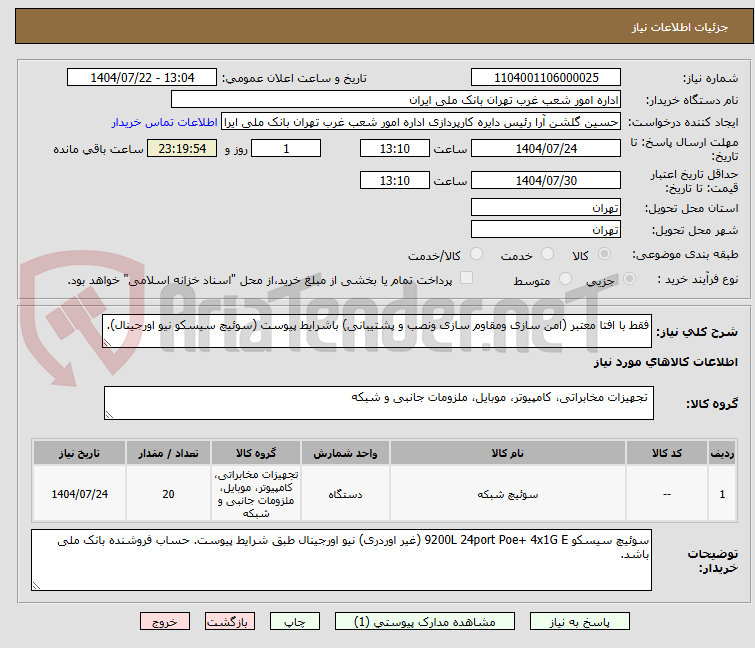The width and height of the screenshot is (755, 648).
Task: Click the 'گروه کالا' column header in table
Action: (256, 453)
